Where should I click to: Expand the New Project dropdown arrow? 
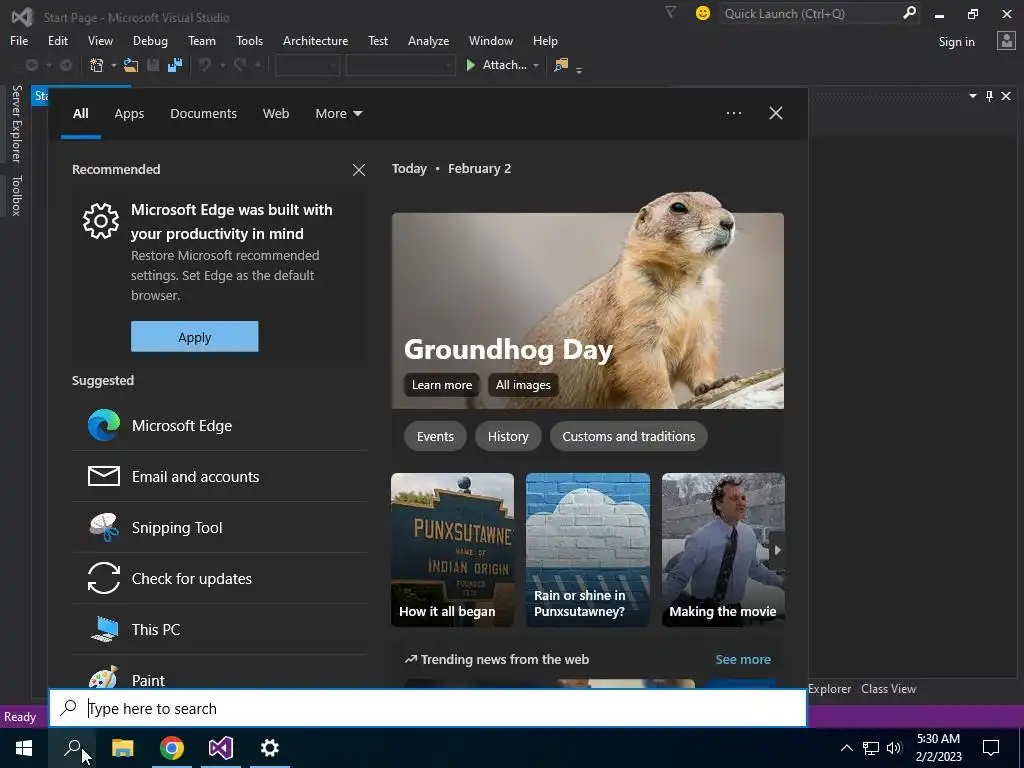[x=114, y=65]
